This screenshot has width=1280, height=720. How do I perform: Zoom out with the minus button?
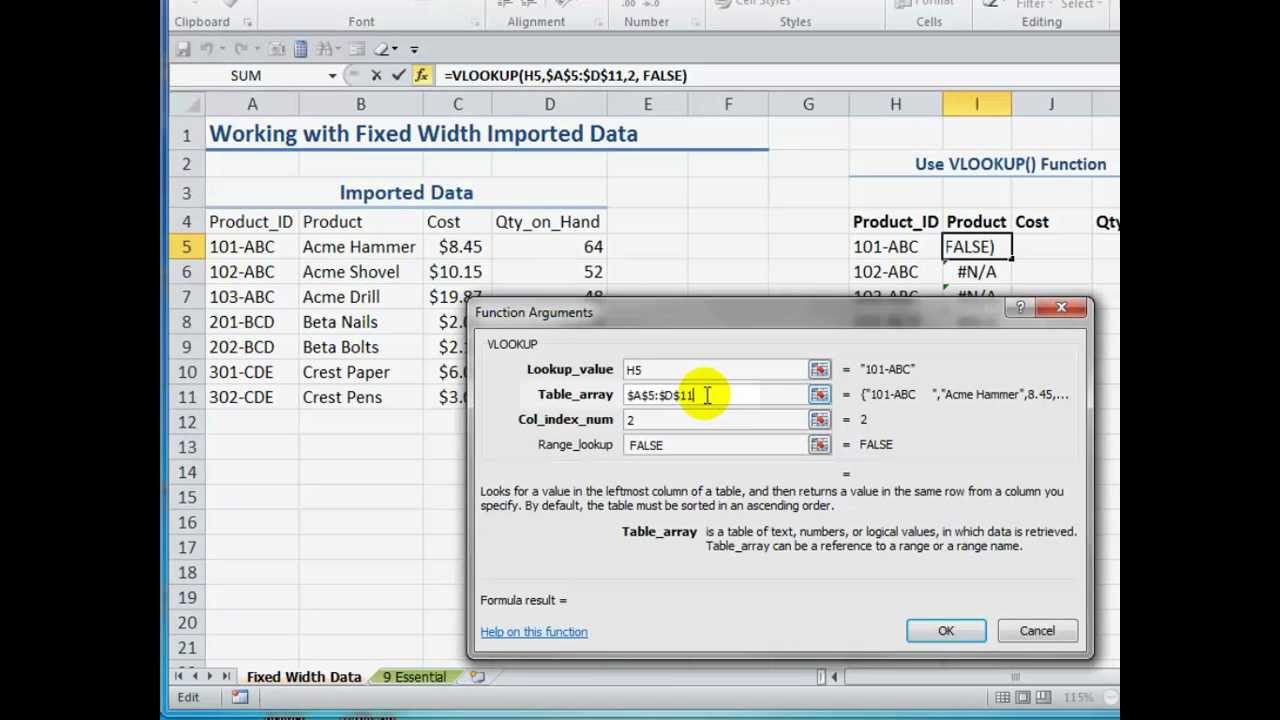(1111, 697)
